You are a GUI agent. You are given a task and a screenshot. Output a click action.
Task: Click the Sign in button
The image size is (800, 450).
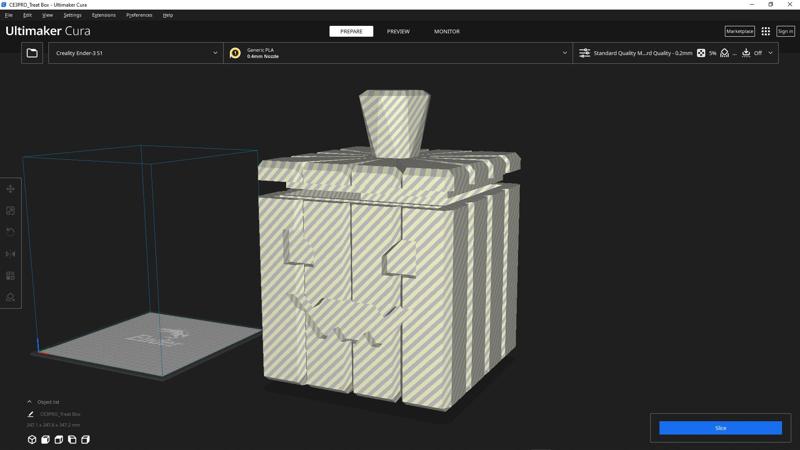(x=785, y=32)
